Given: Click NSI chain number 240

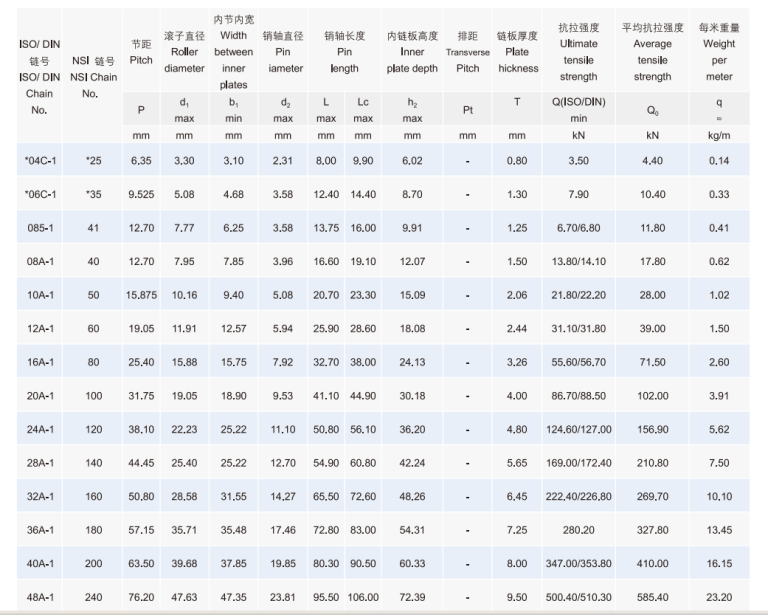Looking at the screenshot, I should [x=93, y=598].
